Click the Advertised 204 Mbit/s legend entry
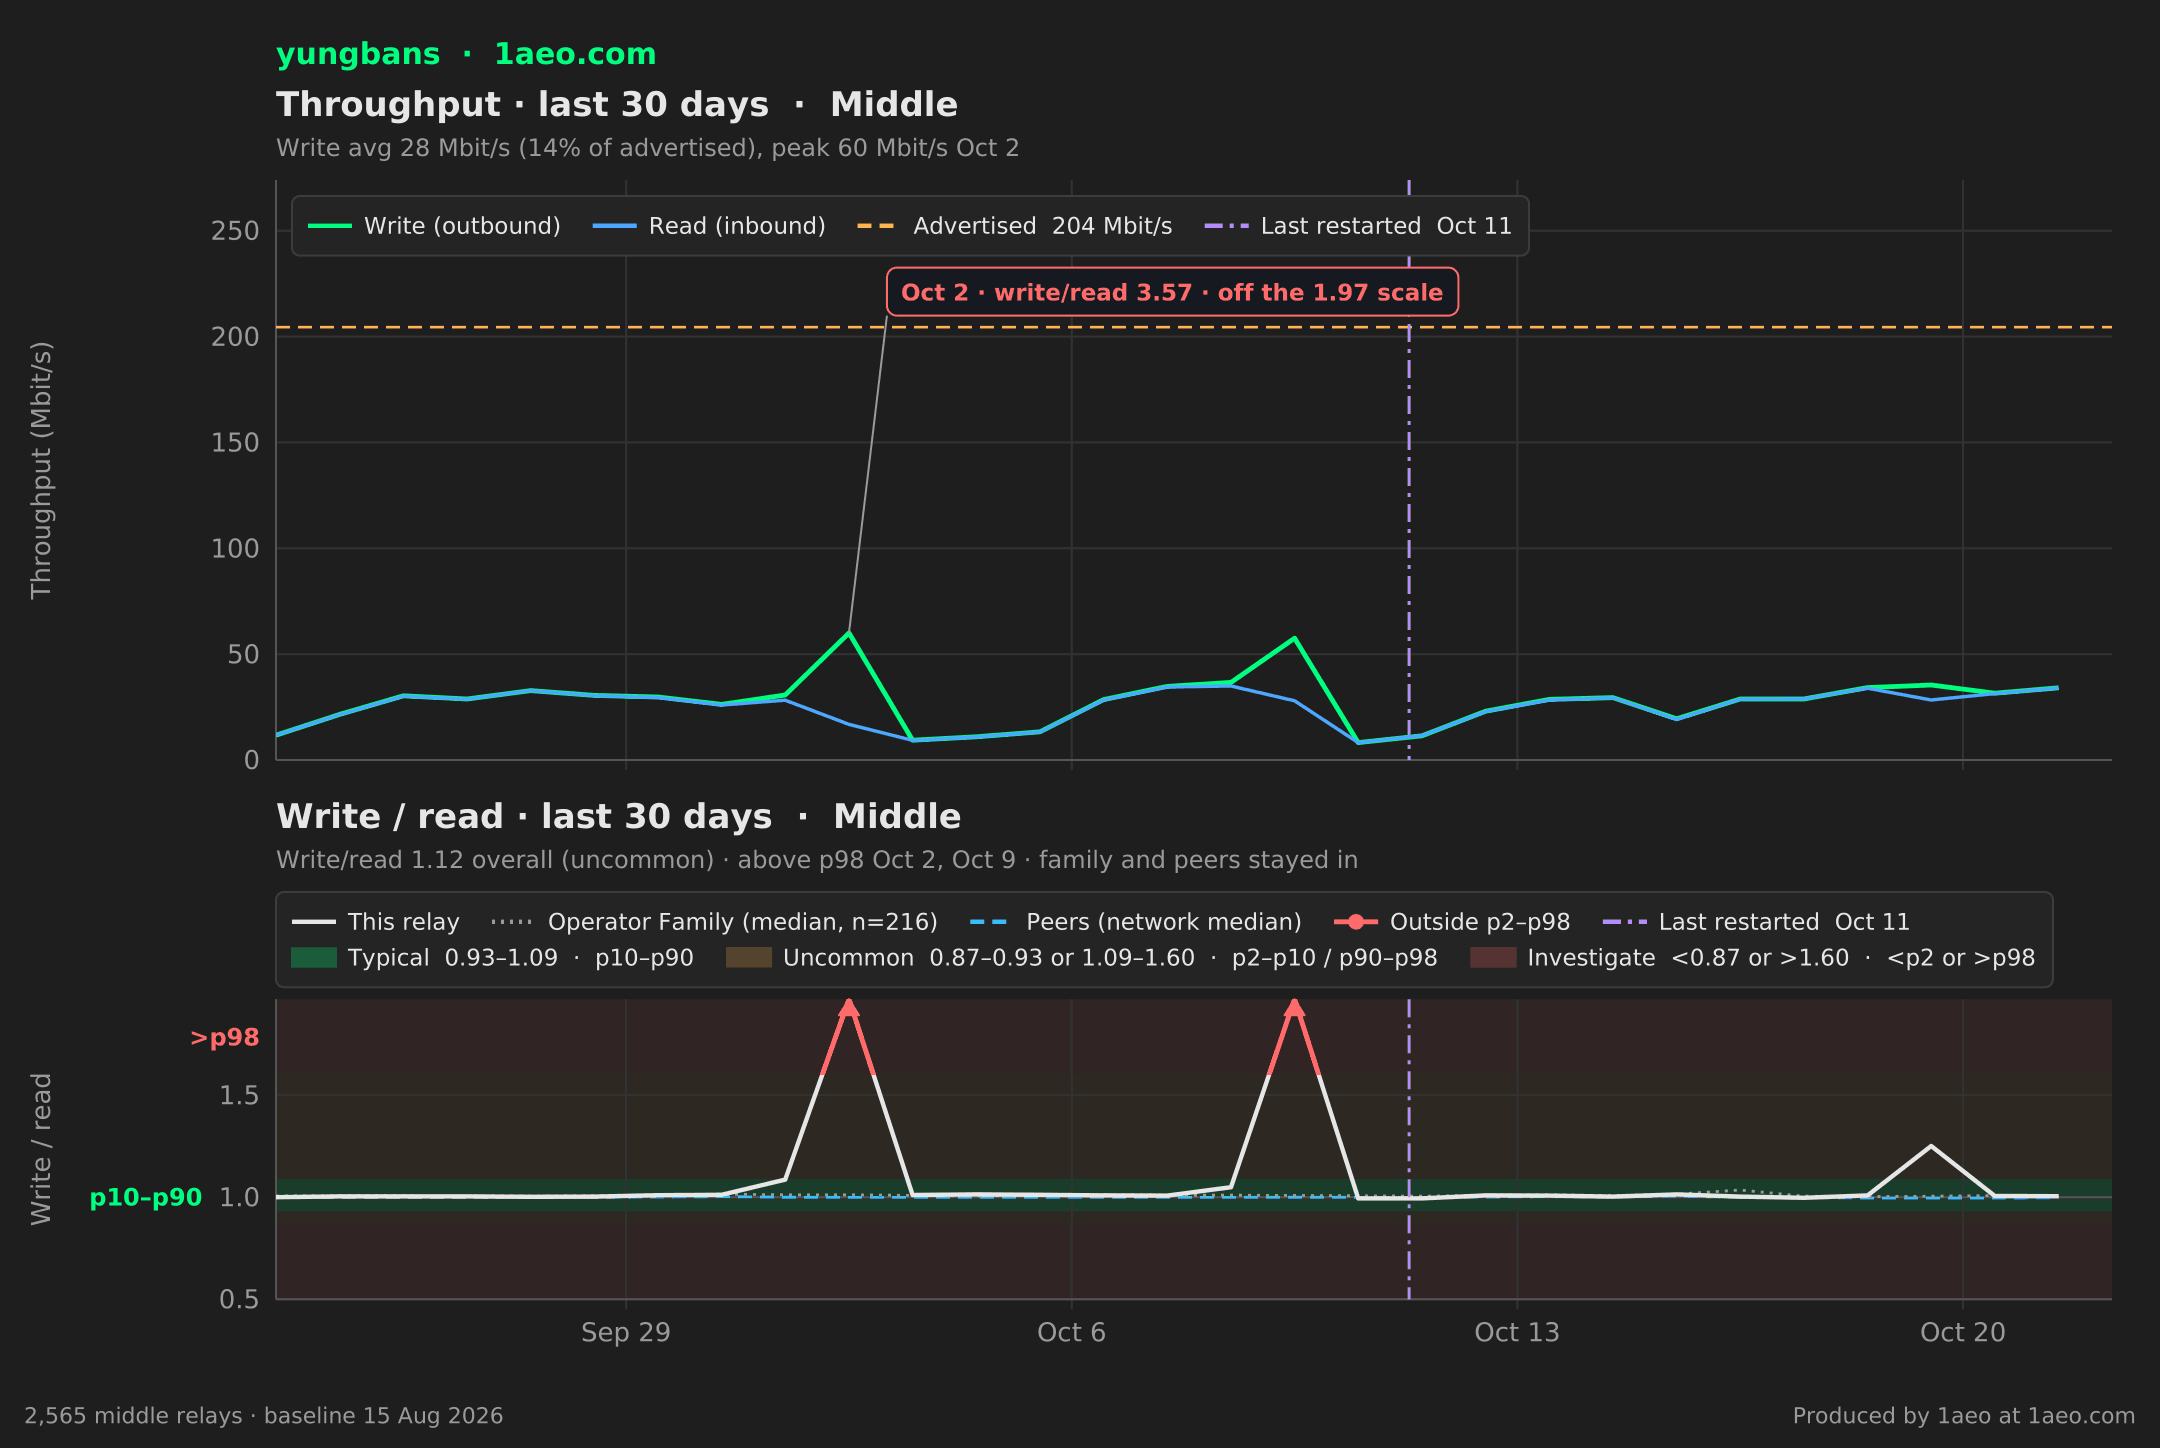 click(1015, 226)
